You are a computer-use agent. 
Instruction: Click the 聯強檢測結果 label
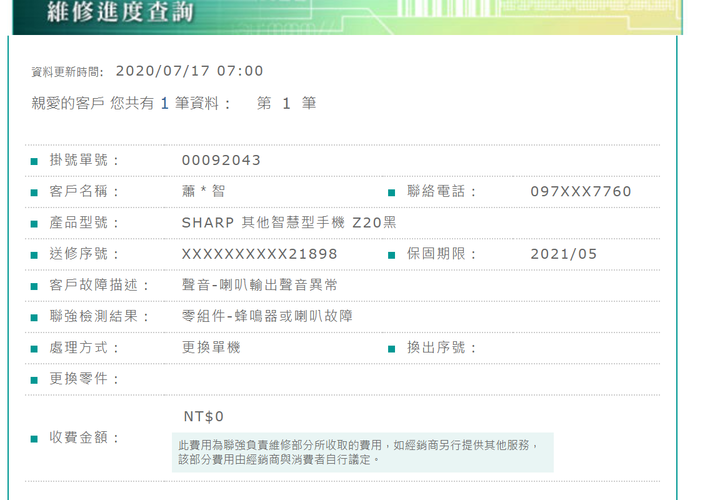tap(99, 316)
